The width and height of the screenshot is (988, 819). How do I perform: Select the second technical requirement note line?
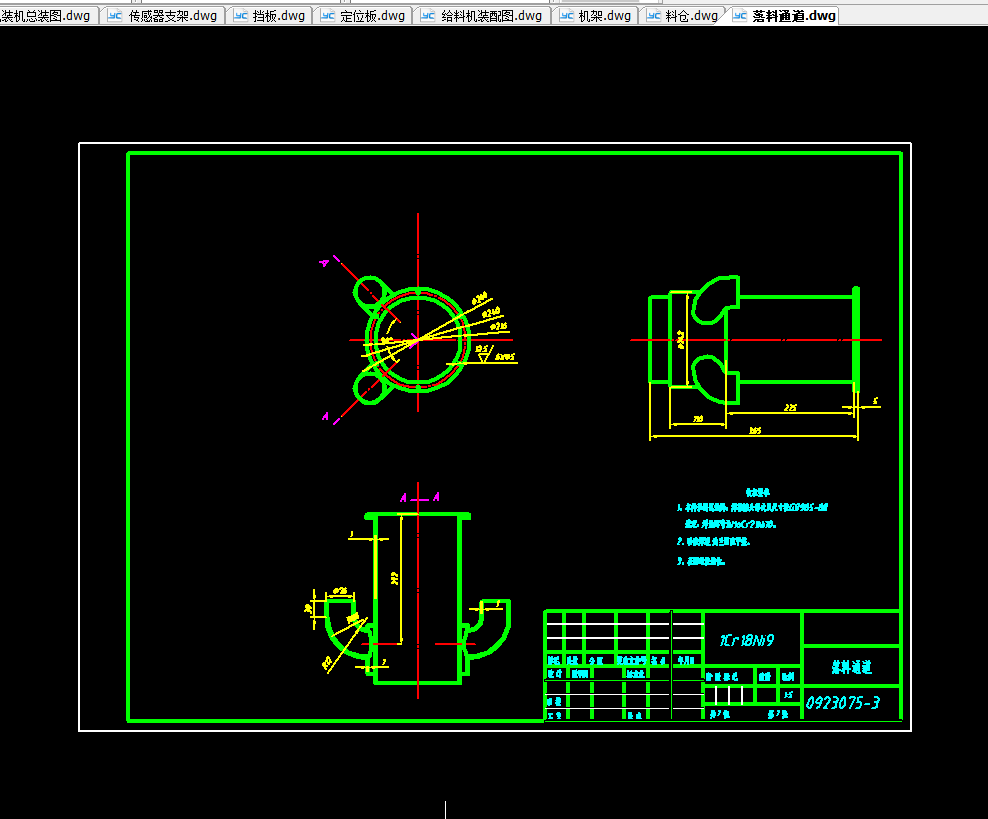(x=713, y=541)
